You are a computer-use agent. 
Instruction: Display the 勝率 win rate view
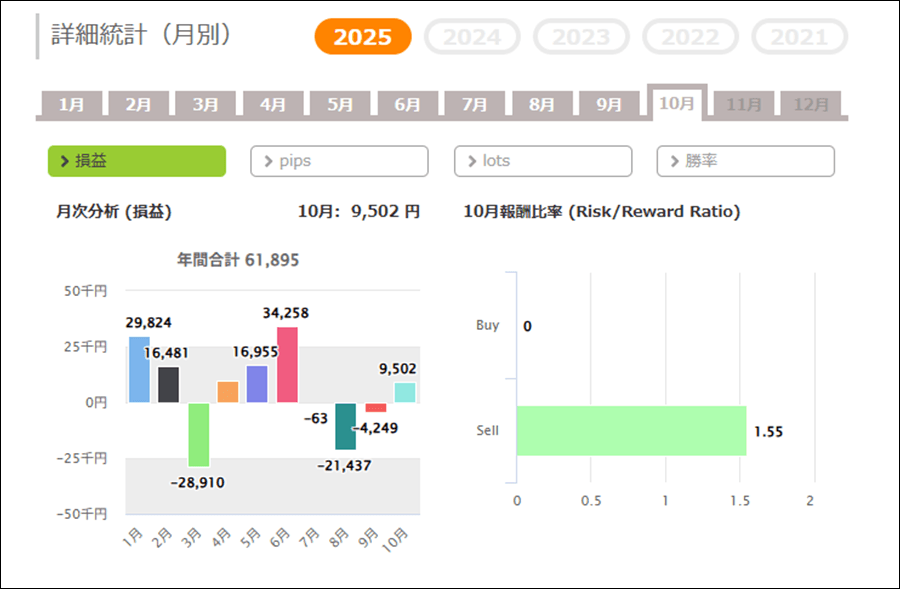[745, 161]
